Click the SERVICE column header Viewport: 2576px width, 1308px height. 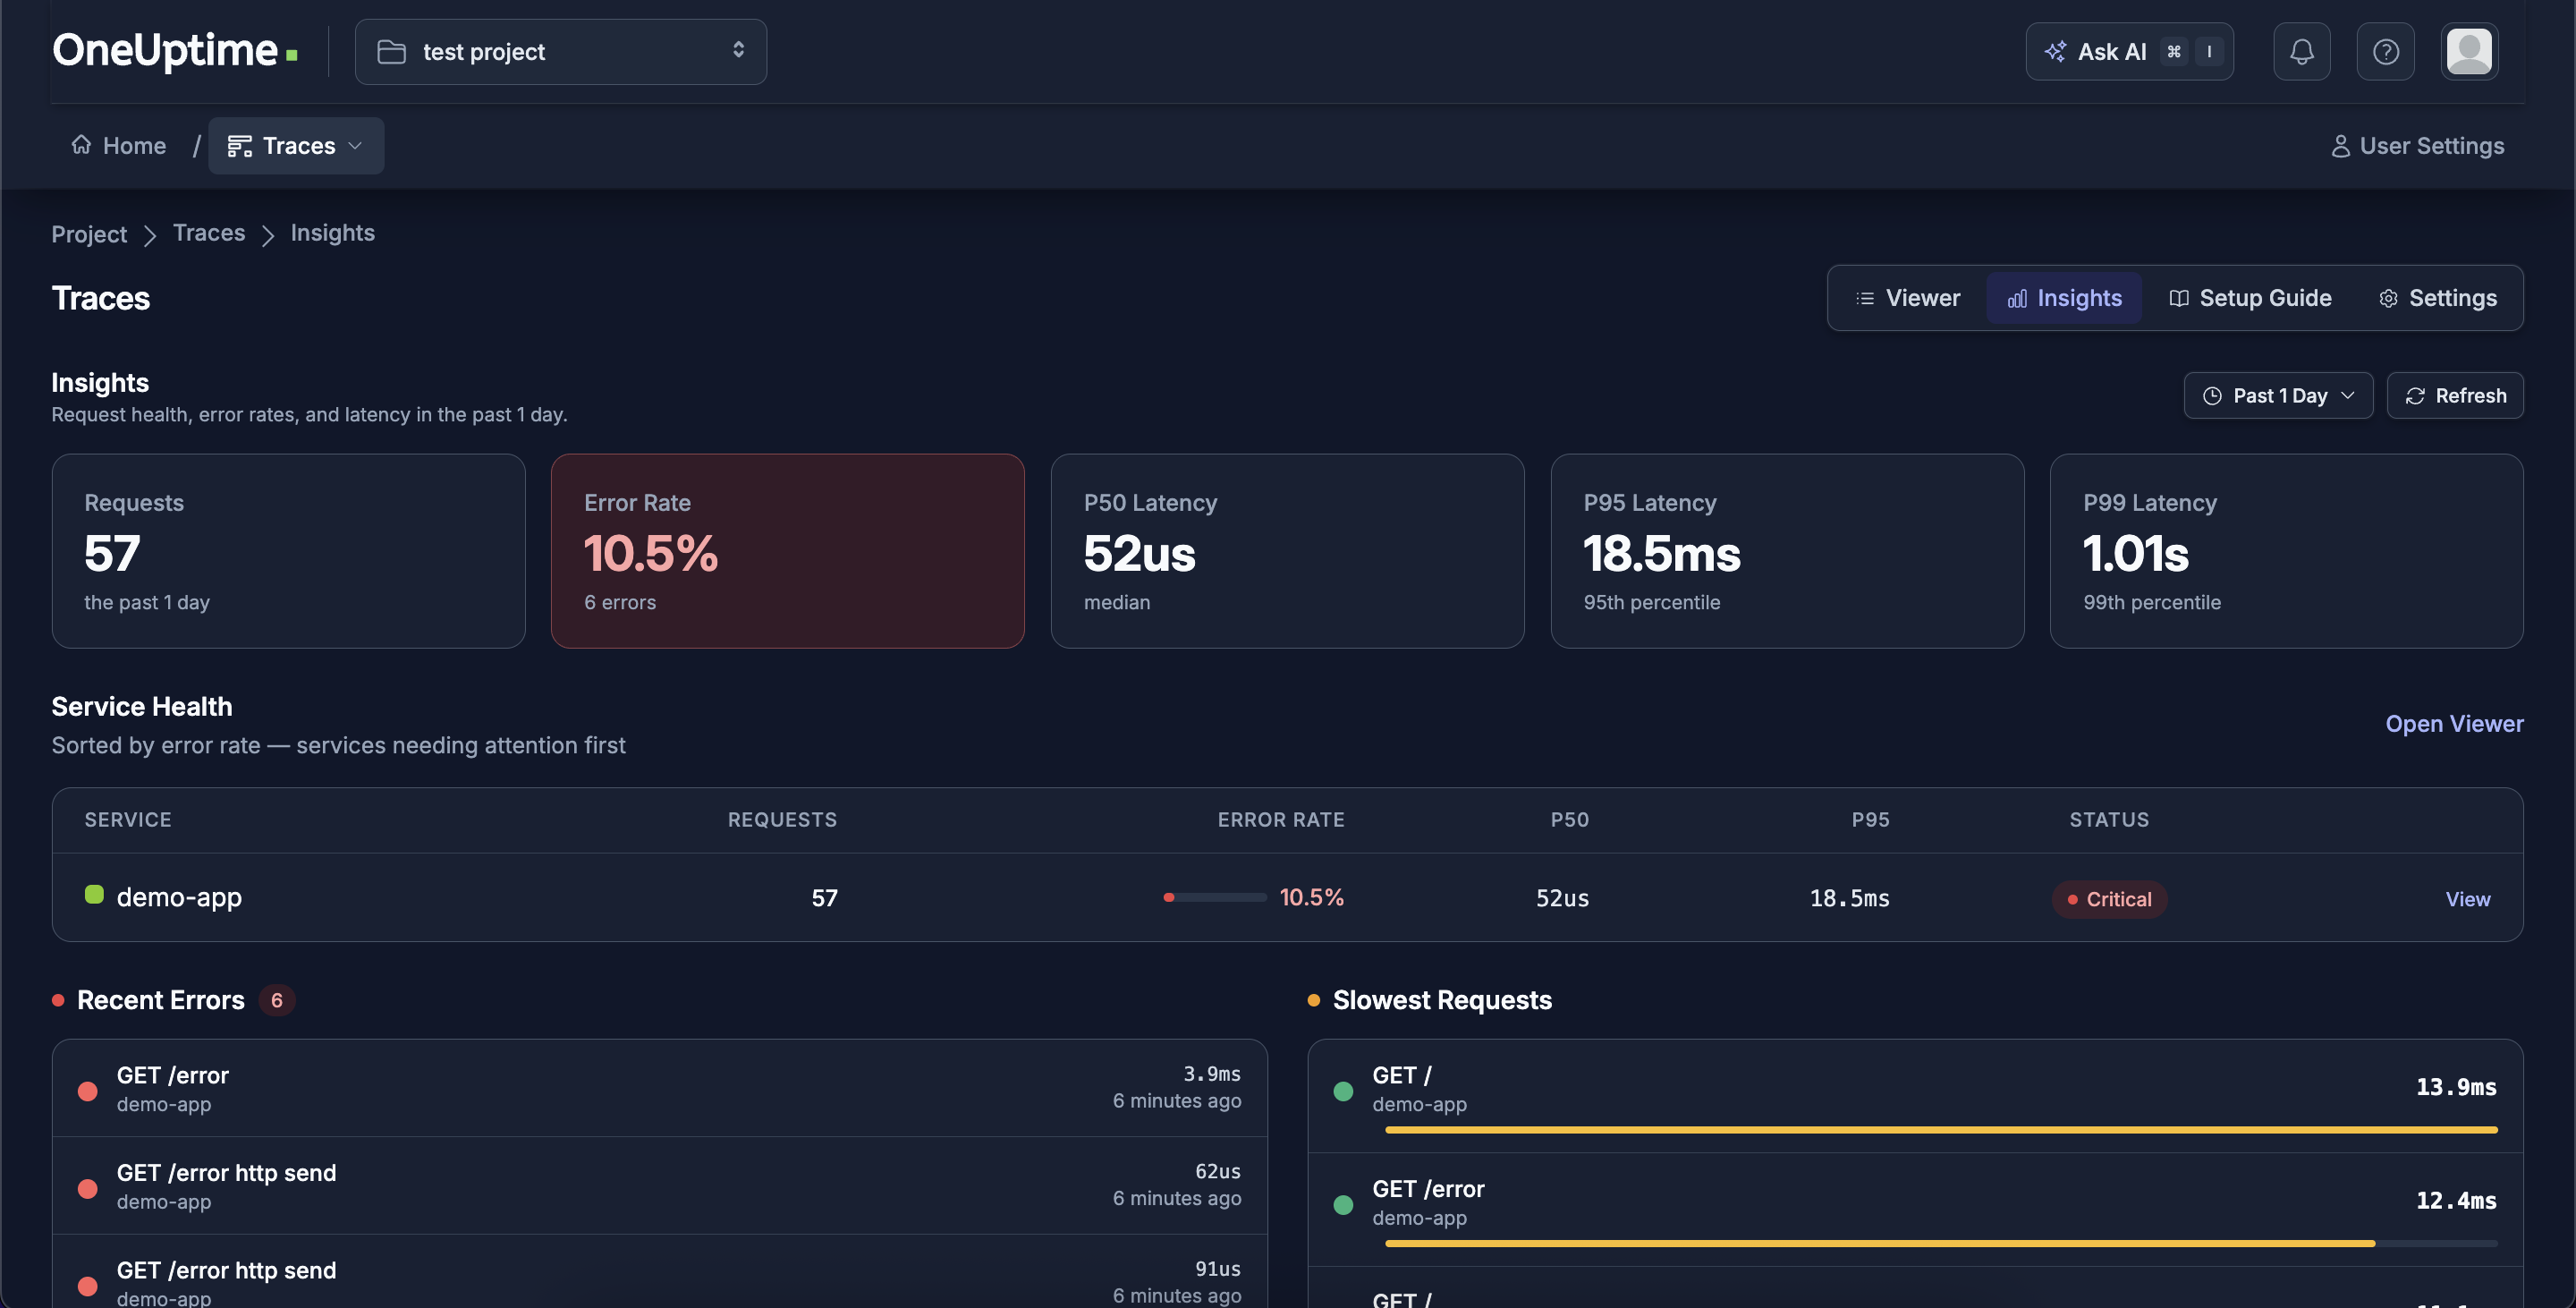(128, 820)
